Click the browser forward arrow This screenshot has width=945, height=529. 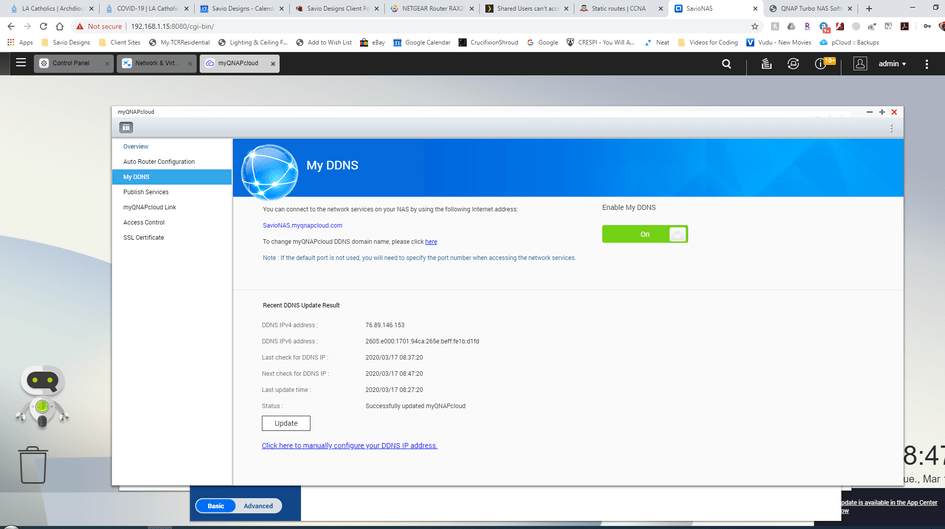pyautogui.click(x=27, y=26)
